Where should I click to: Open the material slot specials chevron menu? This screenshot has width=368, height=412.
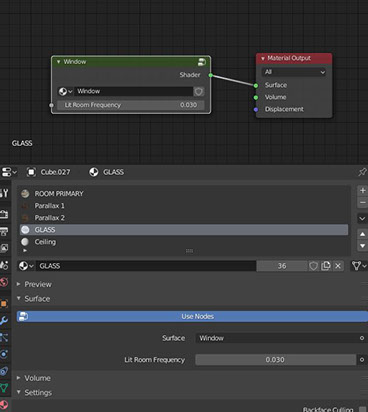362,219
